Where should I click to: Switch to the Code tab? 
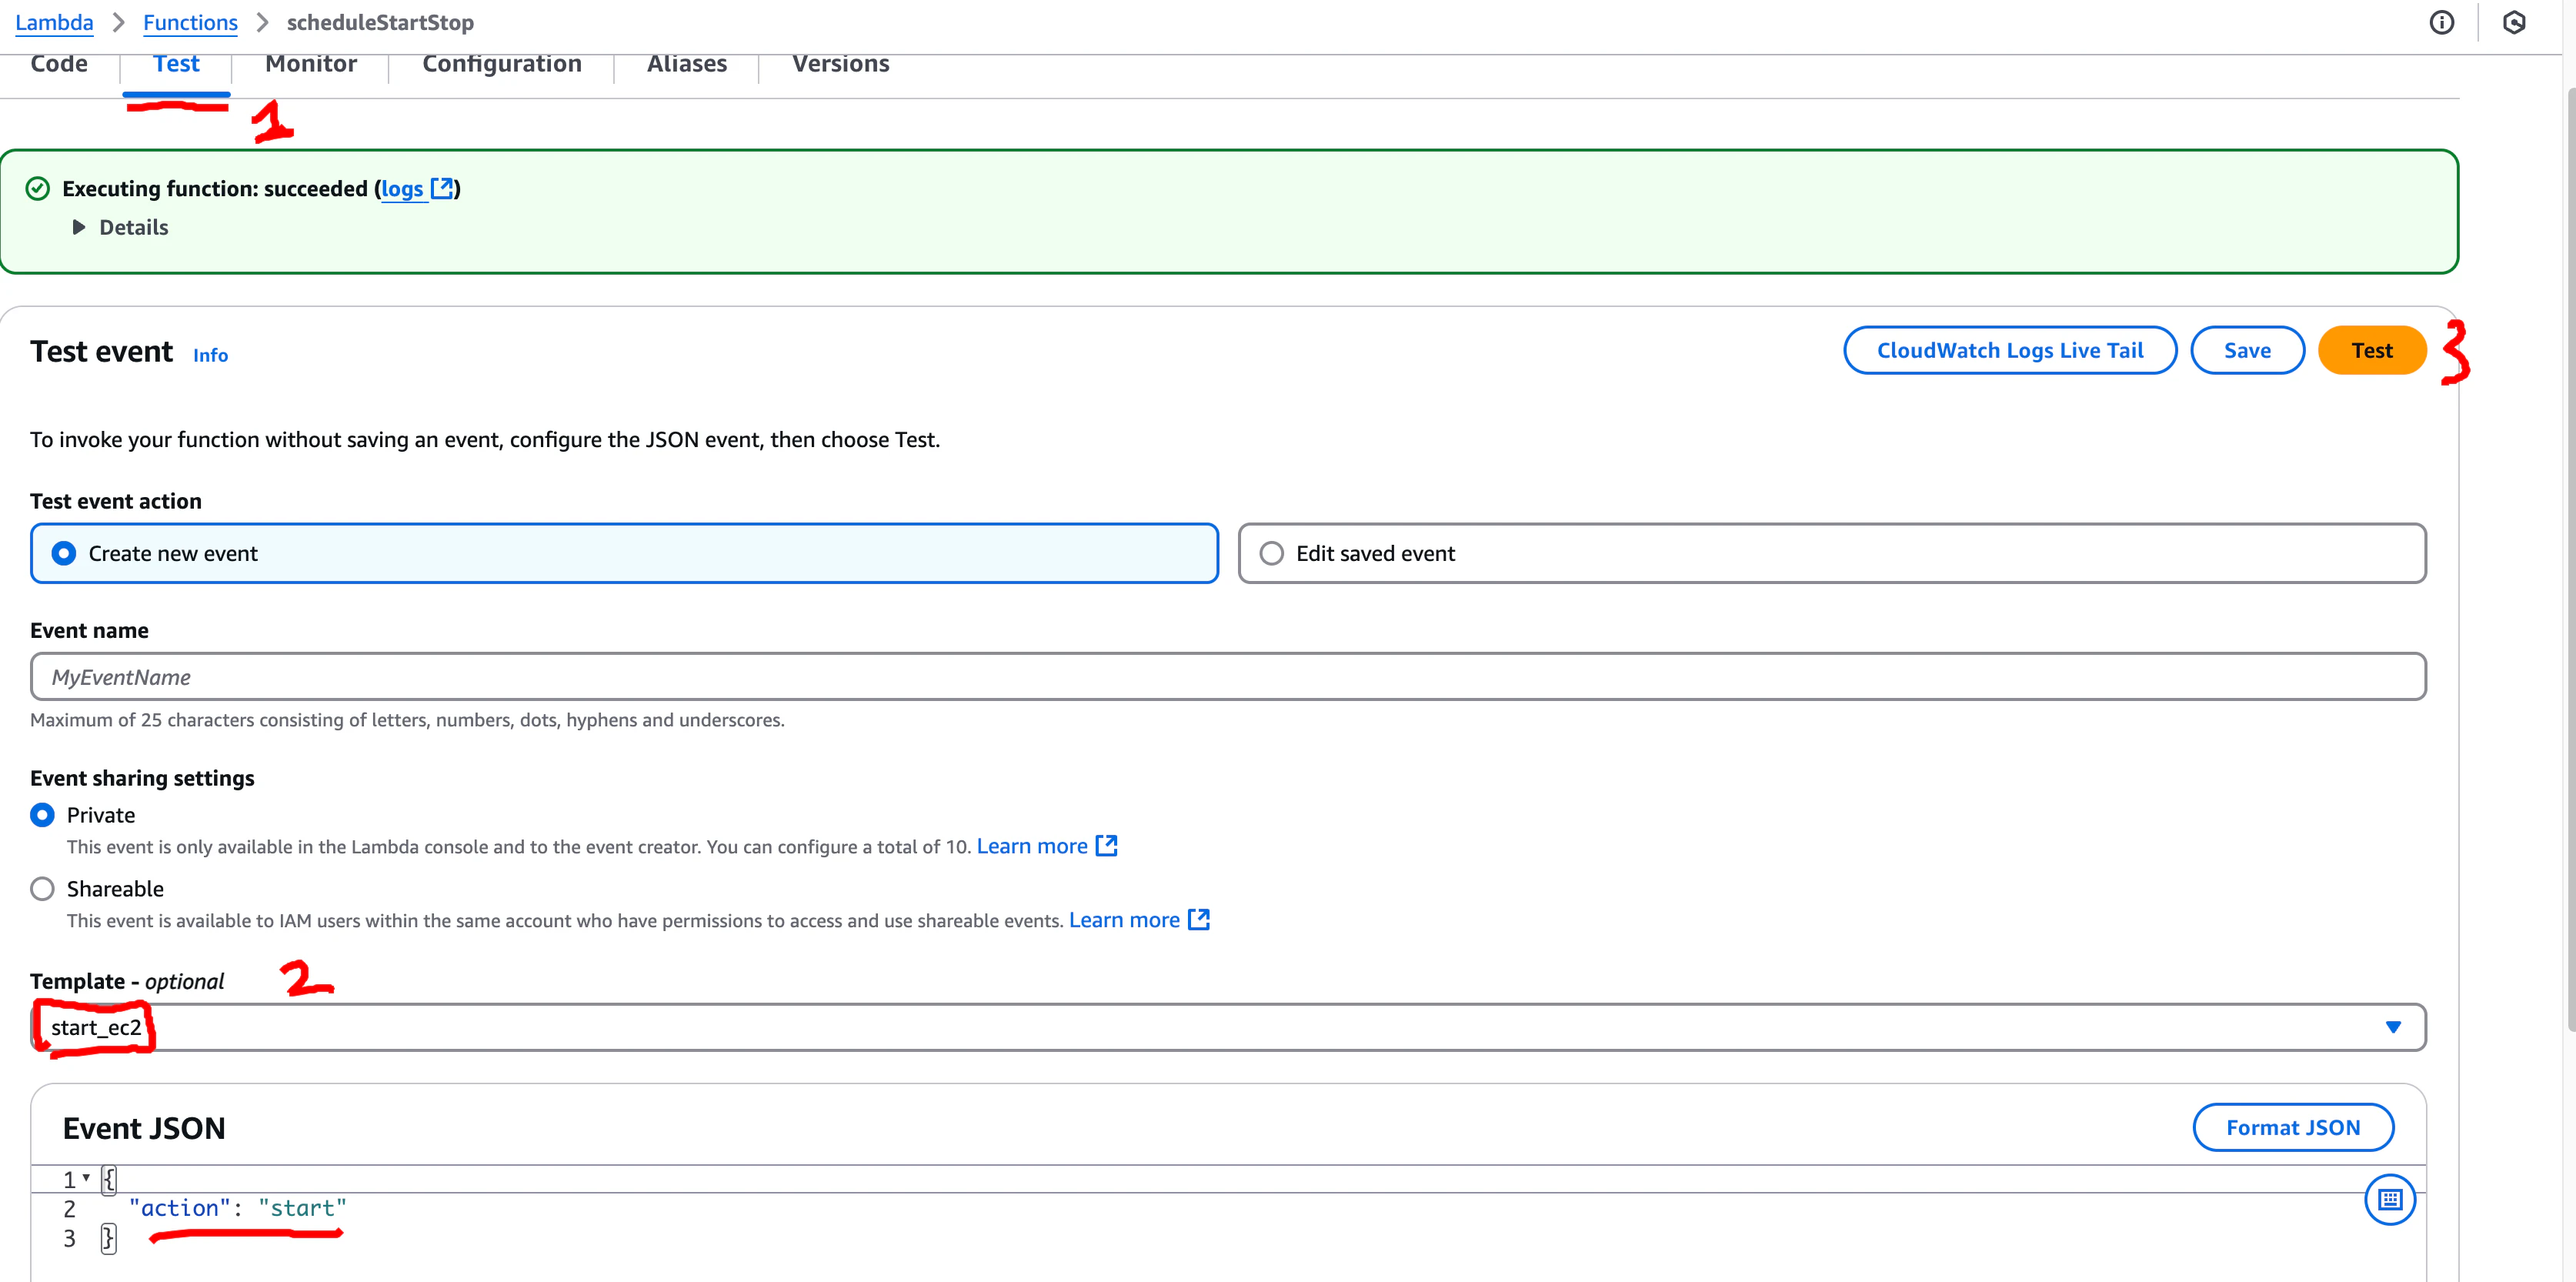click(59, 63)
